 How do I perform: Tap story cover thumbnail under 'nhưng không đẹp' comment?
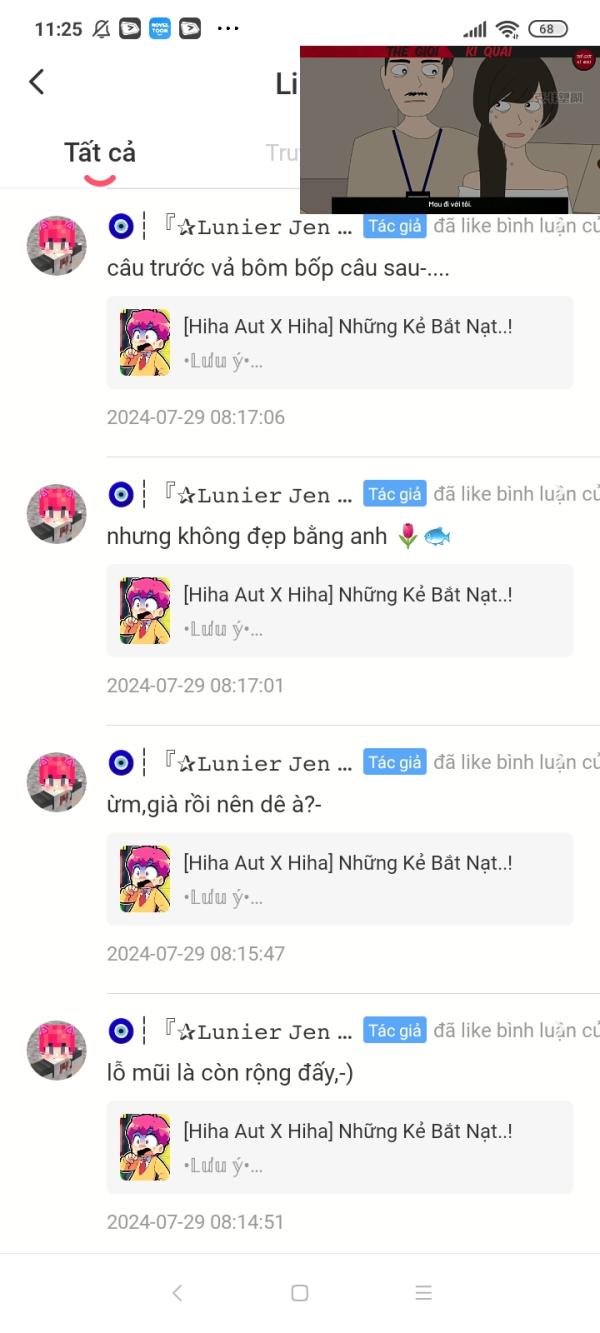tap(145, 610)
